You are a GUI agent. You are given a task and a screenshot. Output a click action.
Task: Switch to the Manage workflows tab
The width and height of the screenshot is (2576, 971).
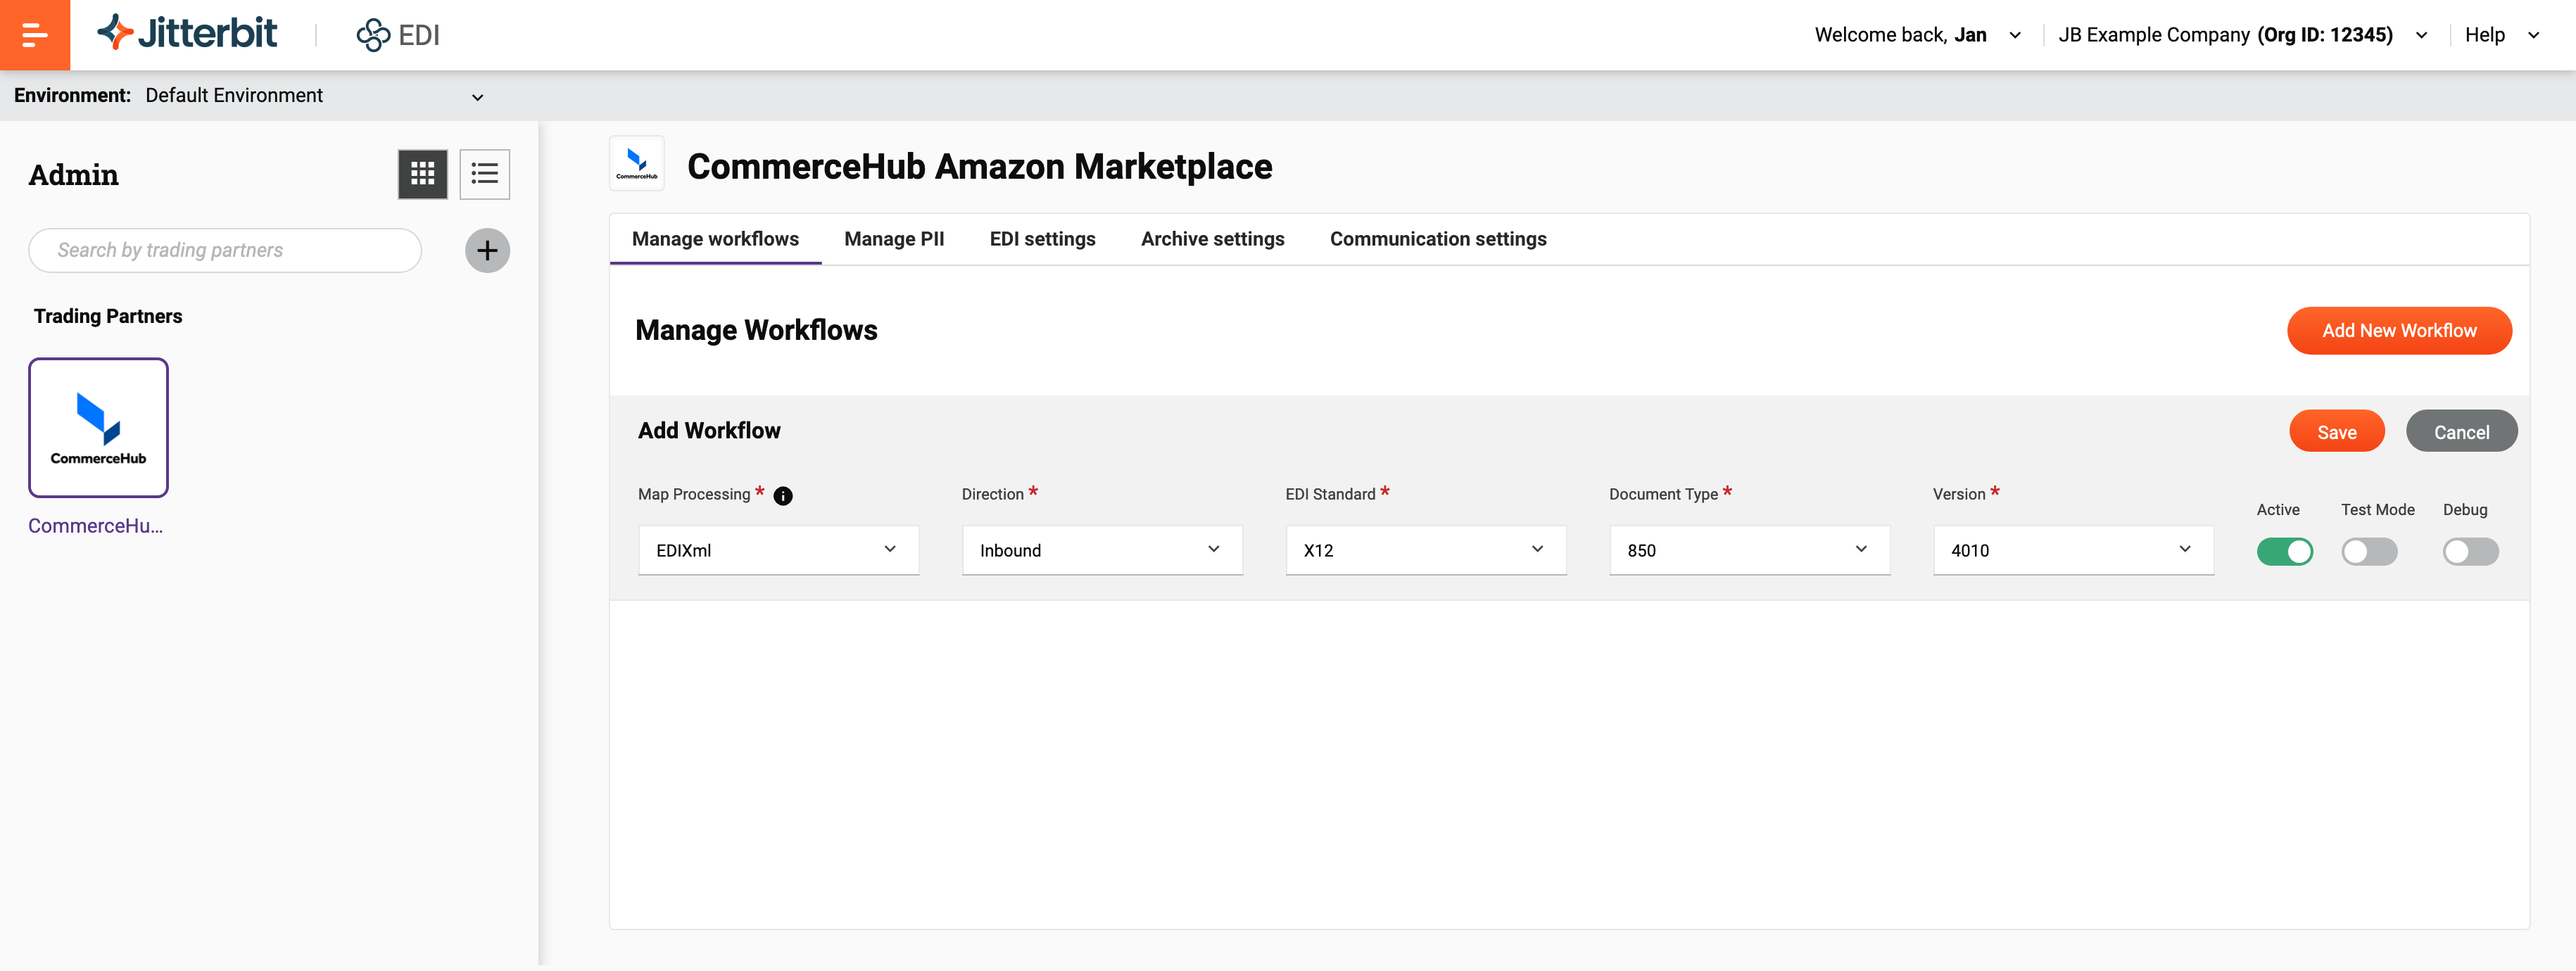pyautogui.click(x=715, y=239)
